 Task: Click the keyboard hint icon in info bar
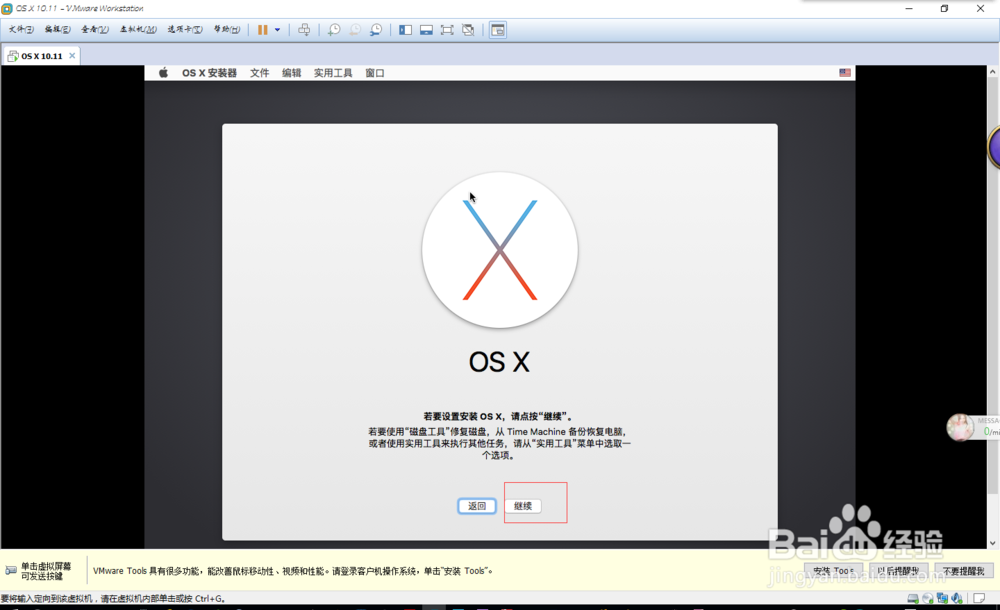click(11, 570)
